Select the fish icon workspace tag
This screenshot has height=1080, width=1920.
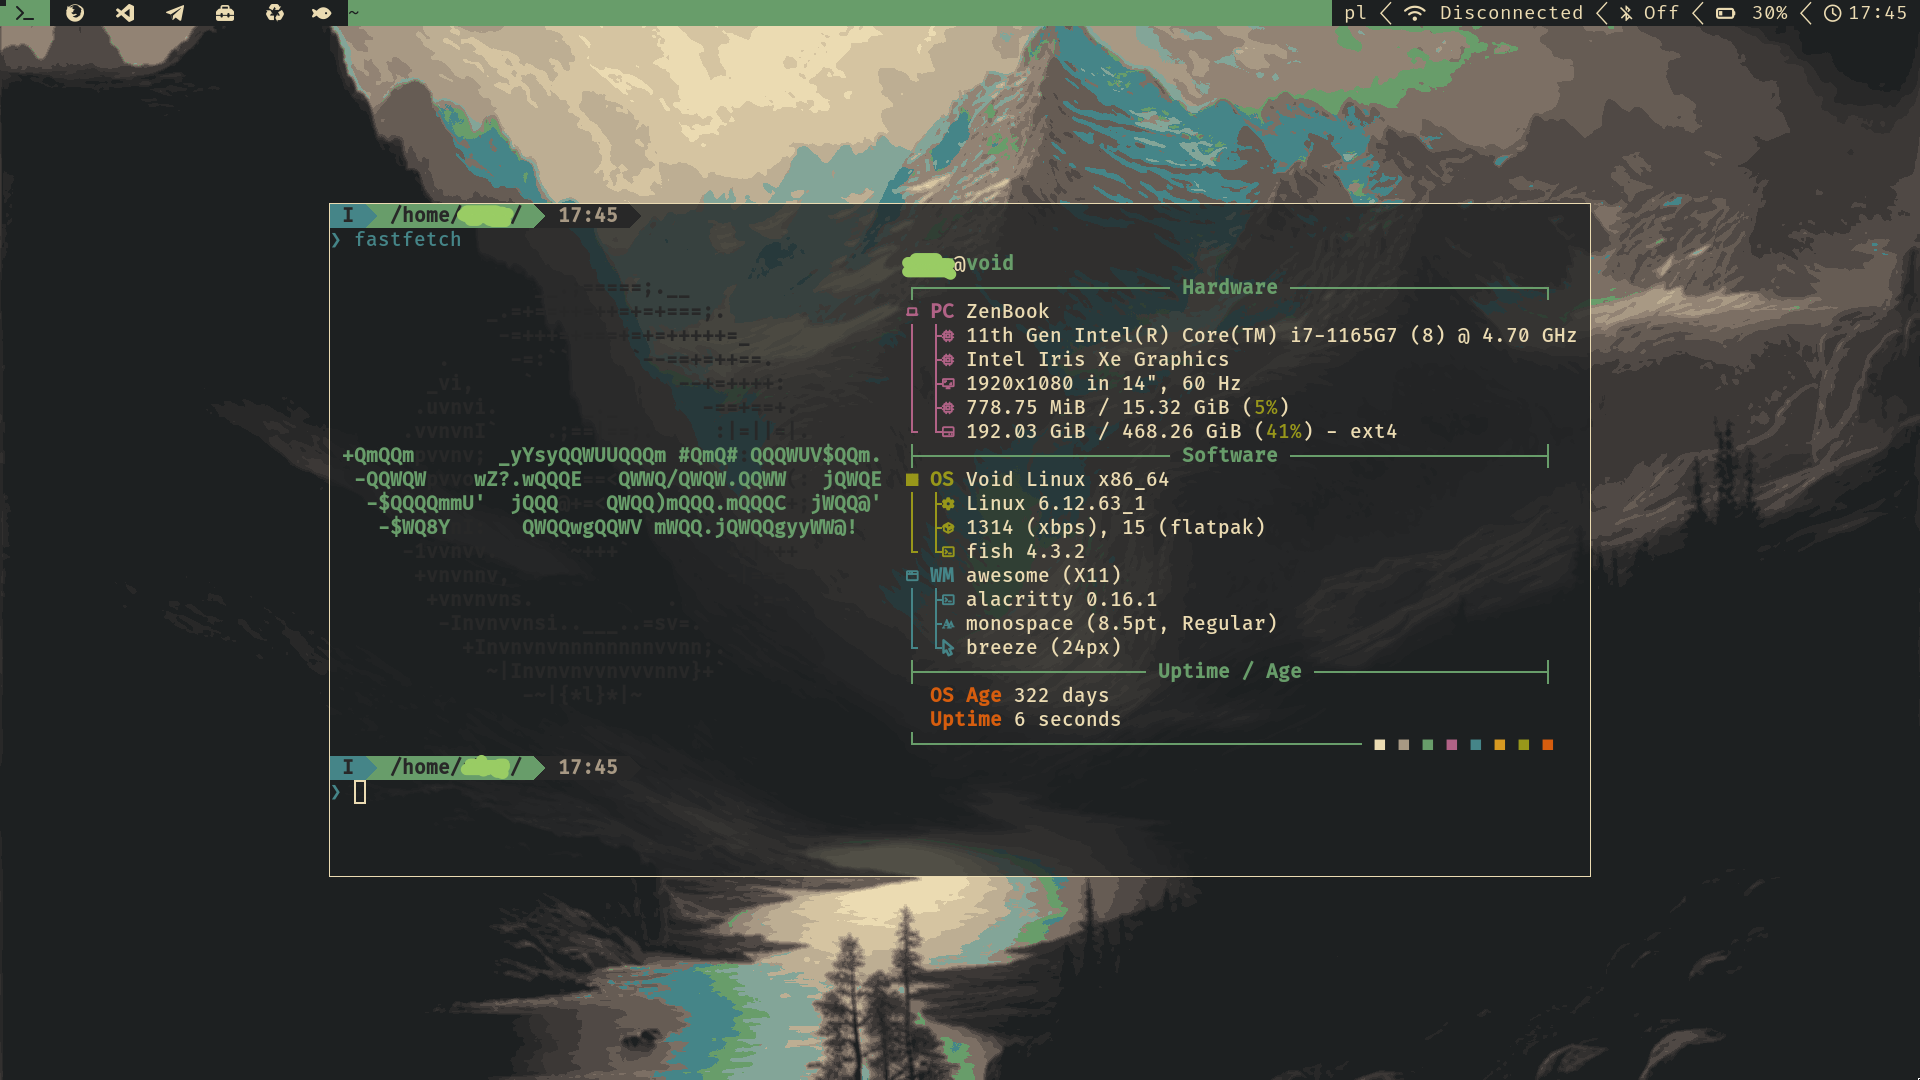pos(322,13)
